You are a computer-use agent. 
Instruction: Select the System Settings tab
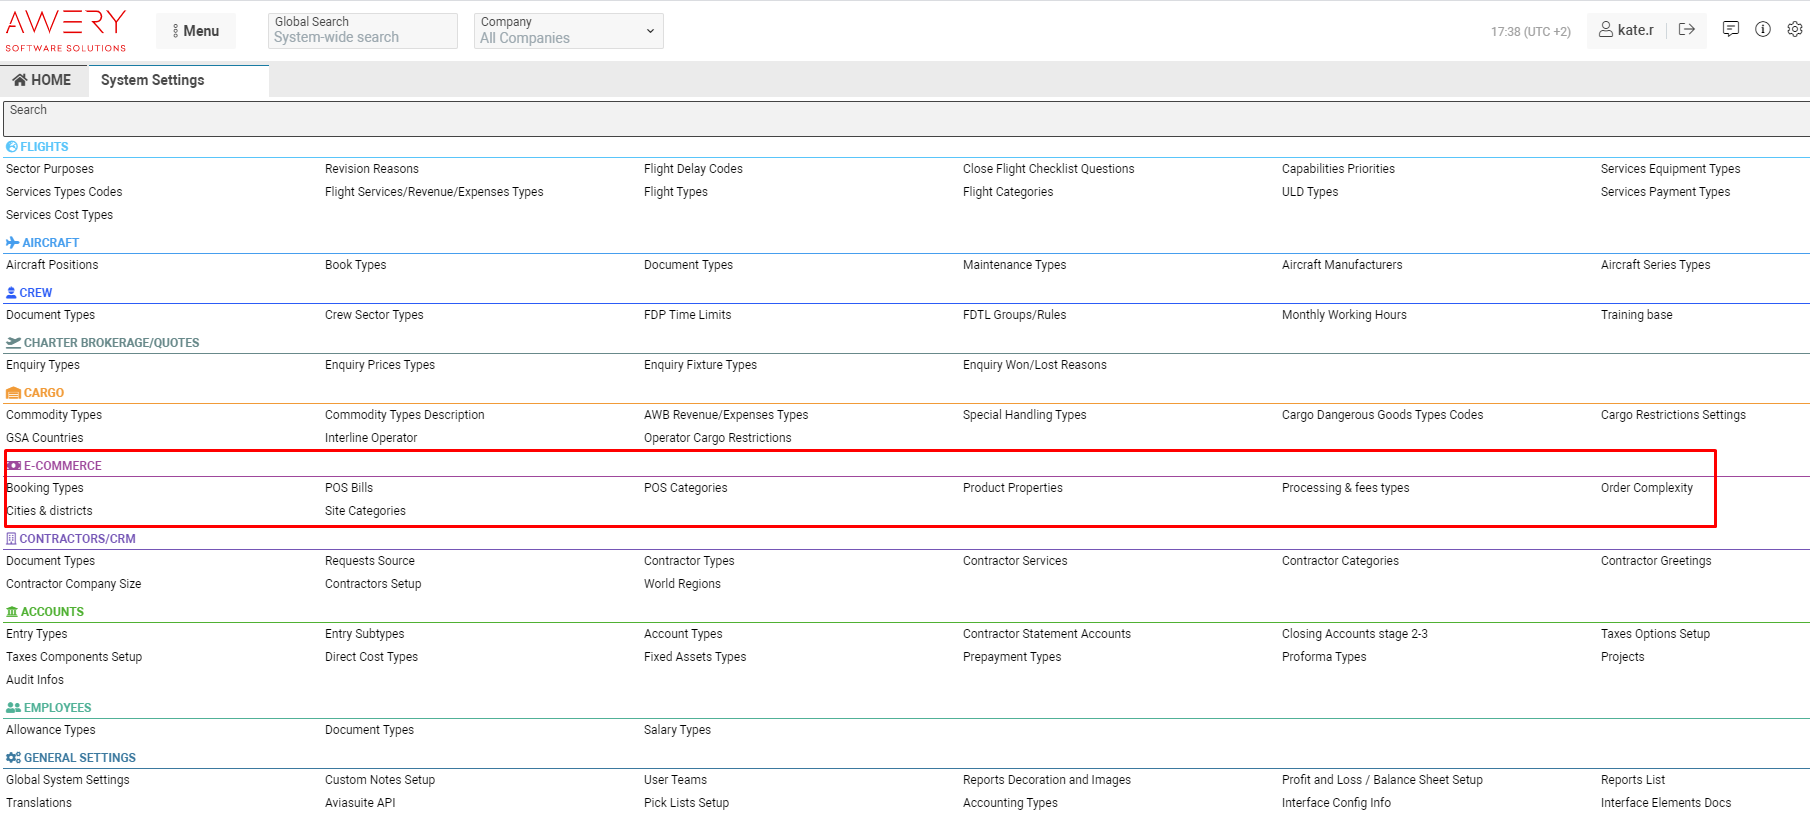click(x=152, y=80)
